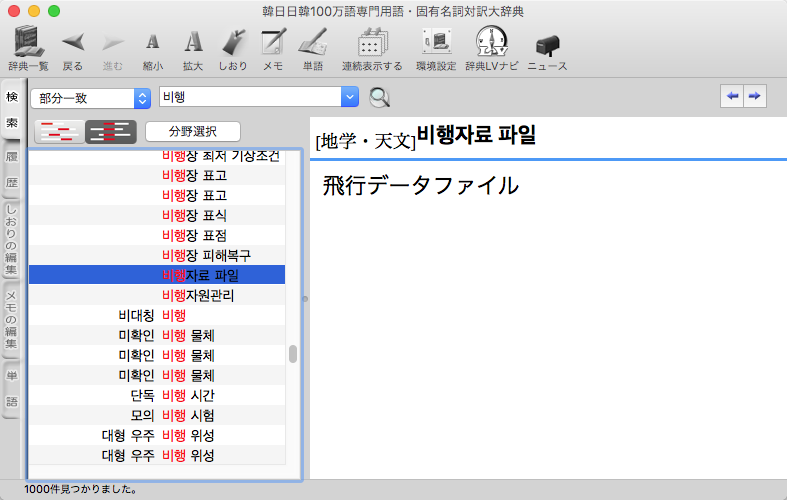787x500 pixels.
Task: Click the [地学・天文] category label
Action: tap(366, 141)
